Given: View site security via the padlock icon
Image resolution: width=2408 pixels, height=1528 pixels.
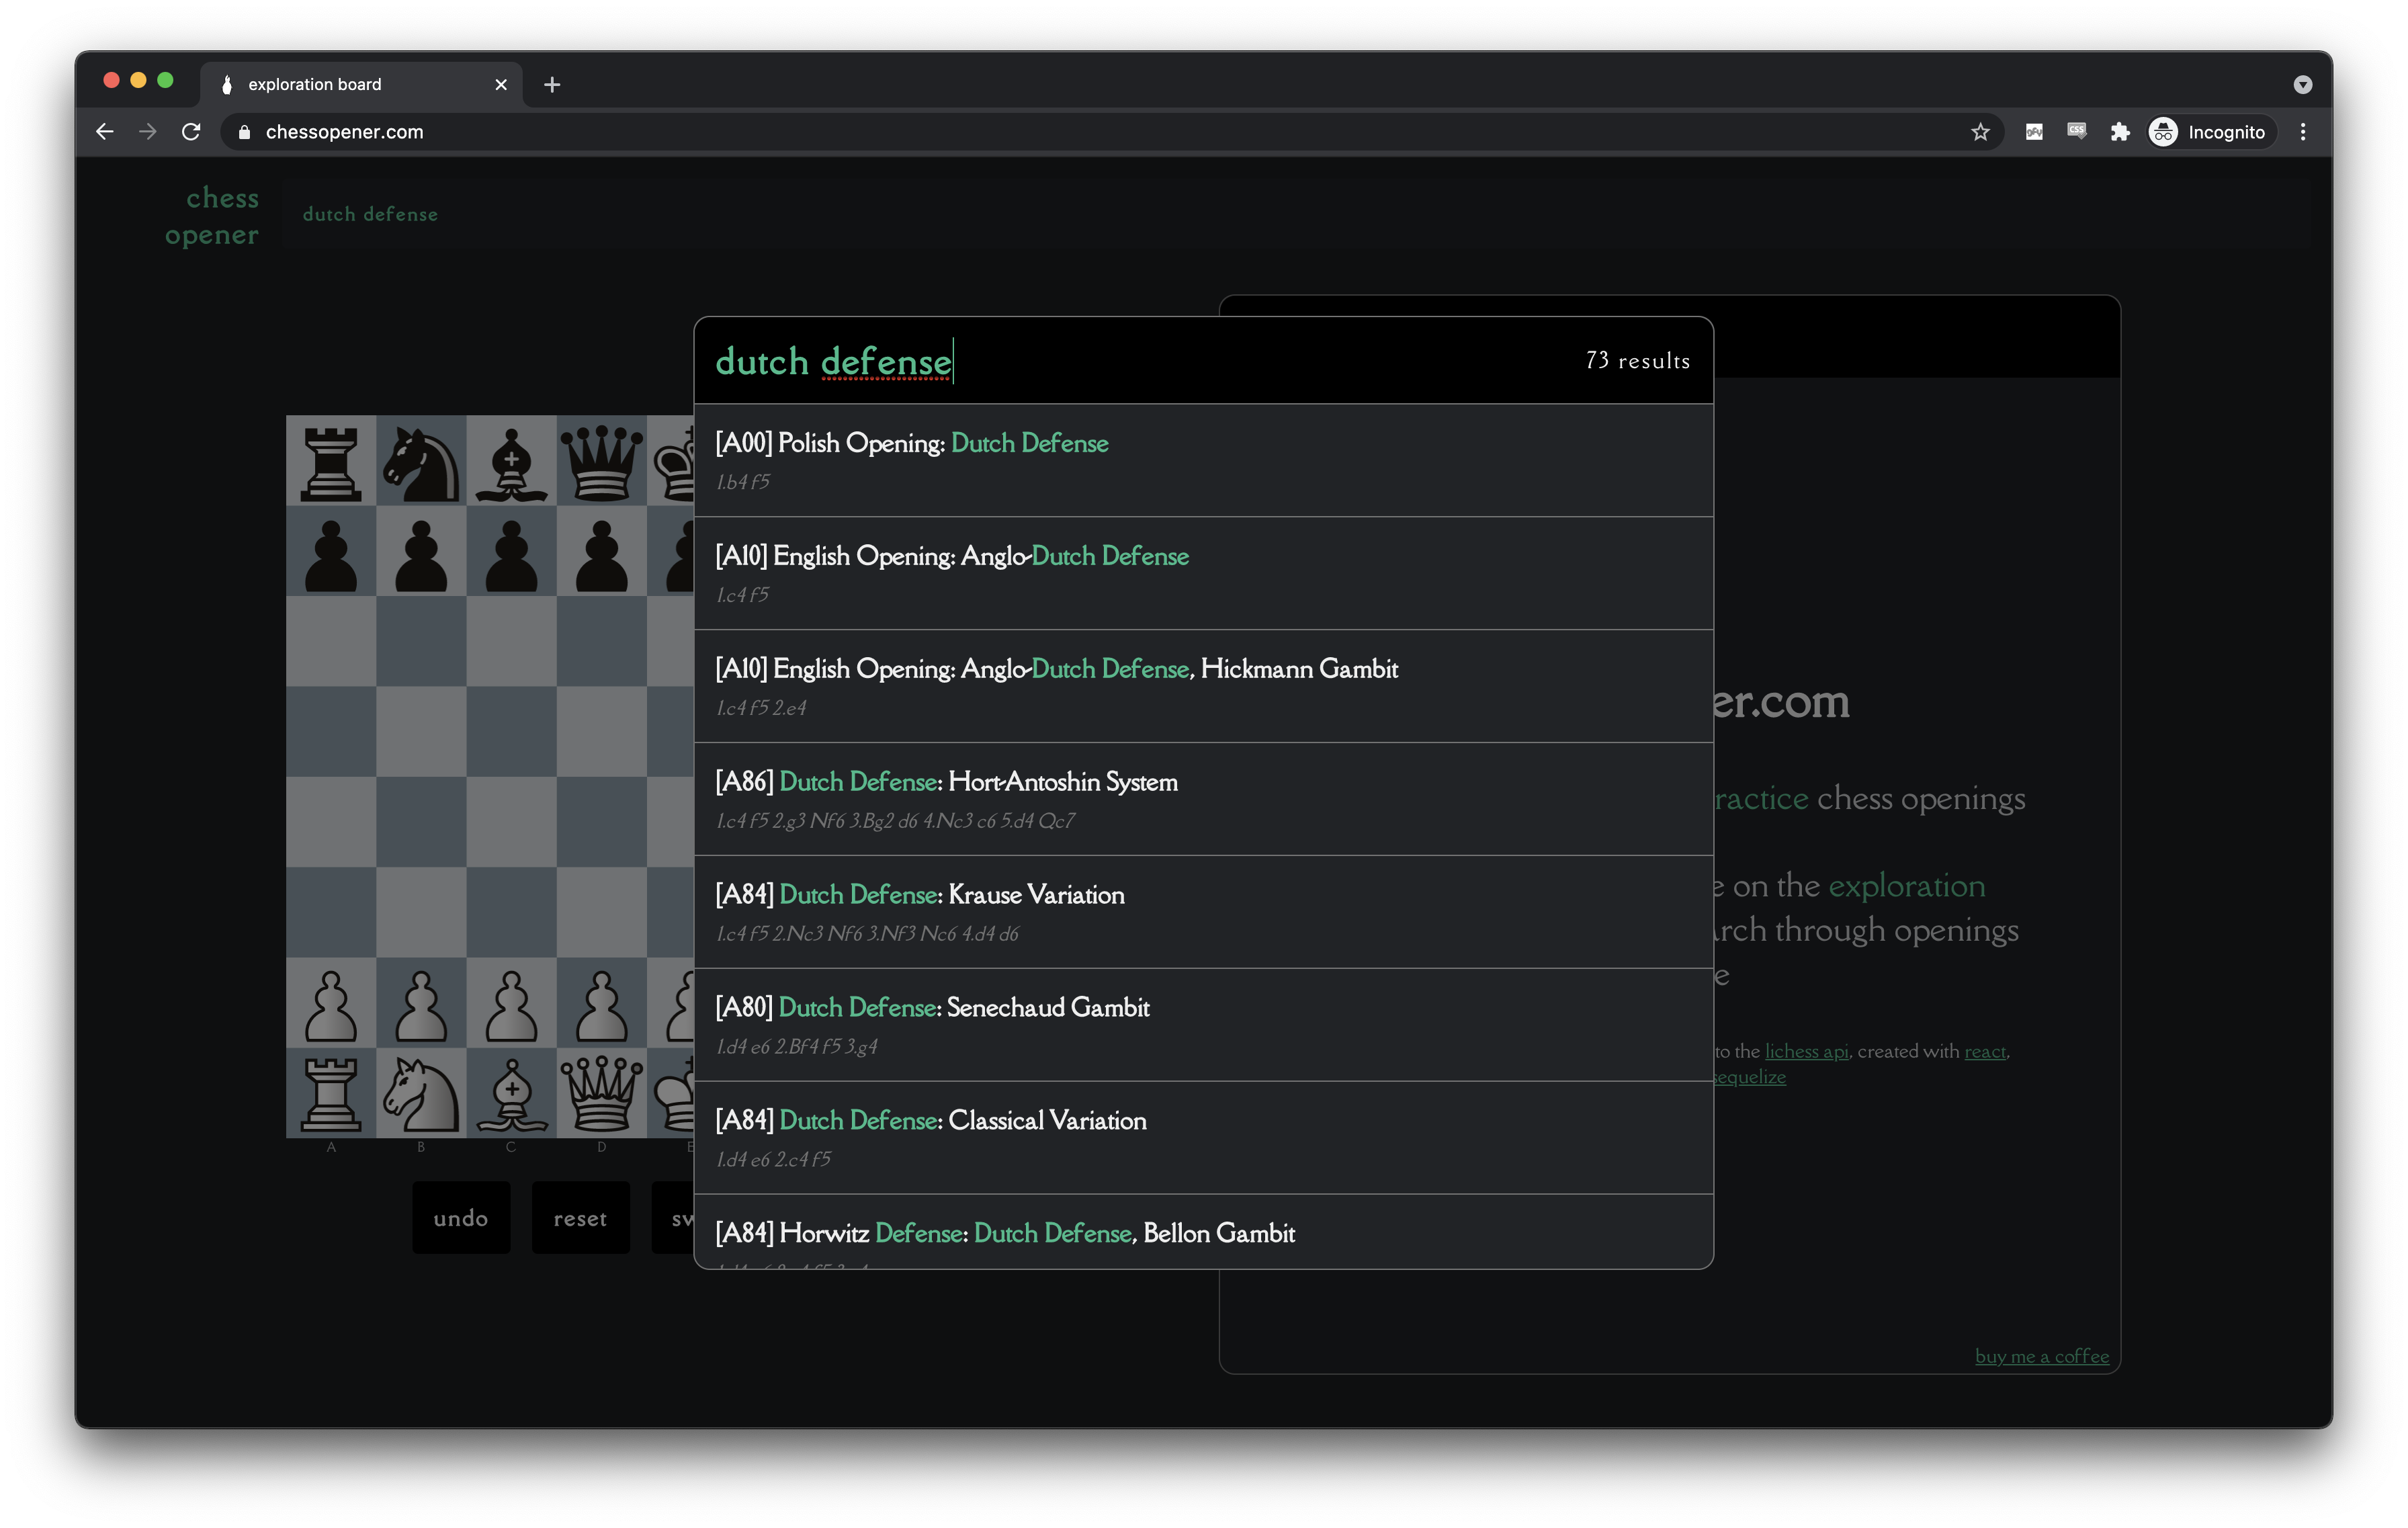Looking at the screenshot, I should pos(242,131).
